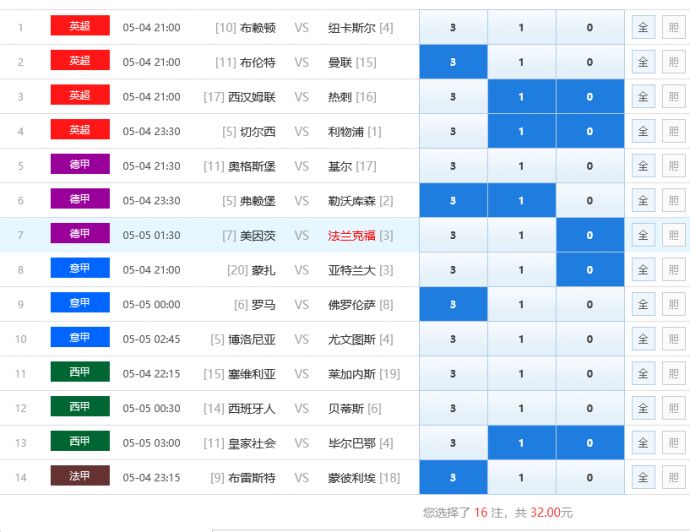Click 胆 button for 西汉姆联 vs 热刺
Viewport: 690px width, 532px height.
[673, 97]
